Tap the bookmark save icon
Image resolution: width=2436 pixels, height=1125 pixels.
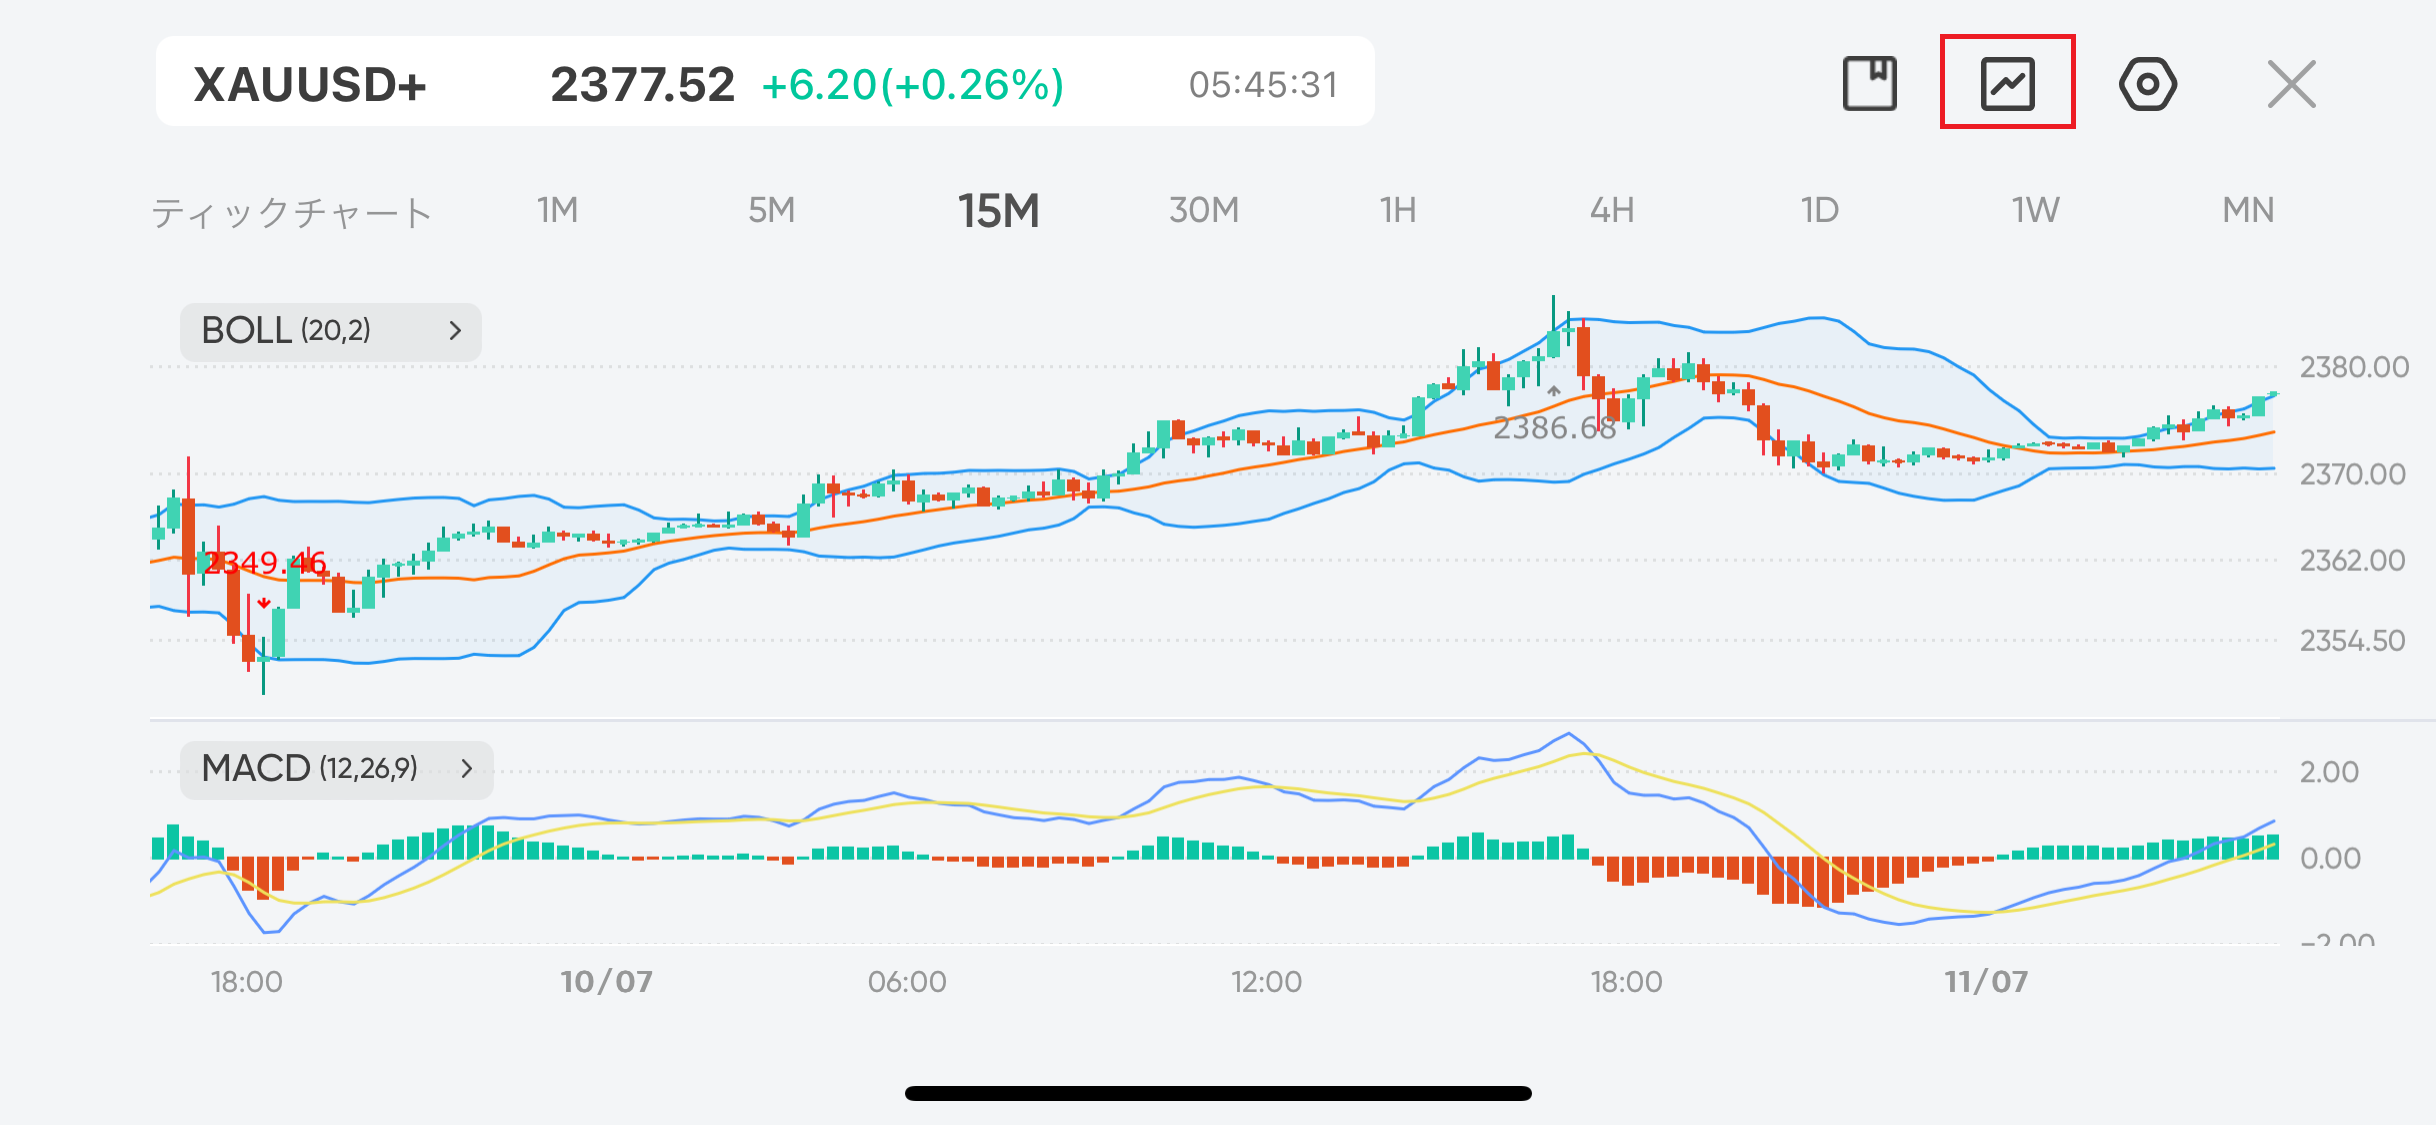pyautogui.click(x=1869, y=83)
